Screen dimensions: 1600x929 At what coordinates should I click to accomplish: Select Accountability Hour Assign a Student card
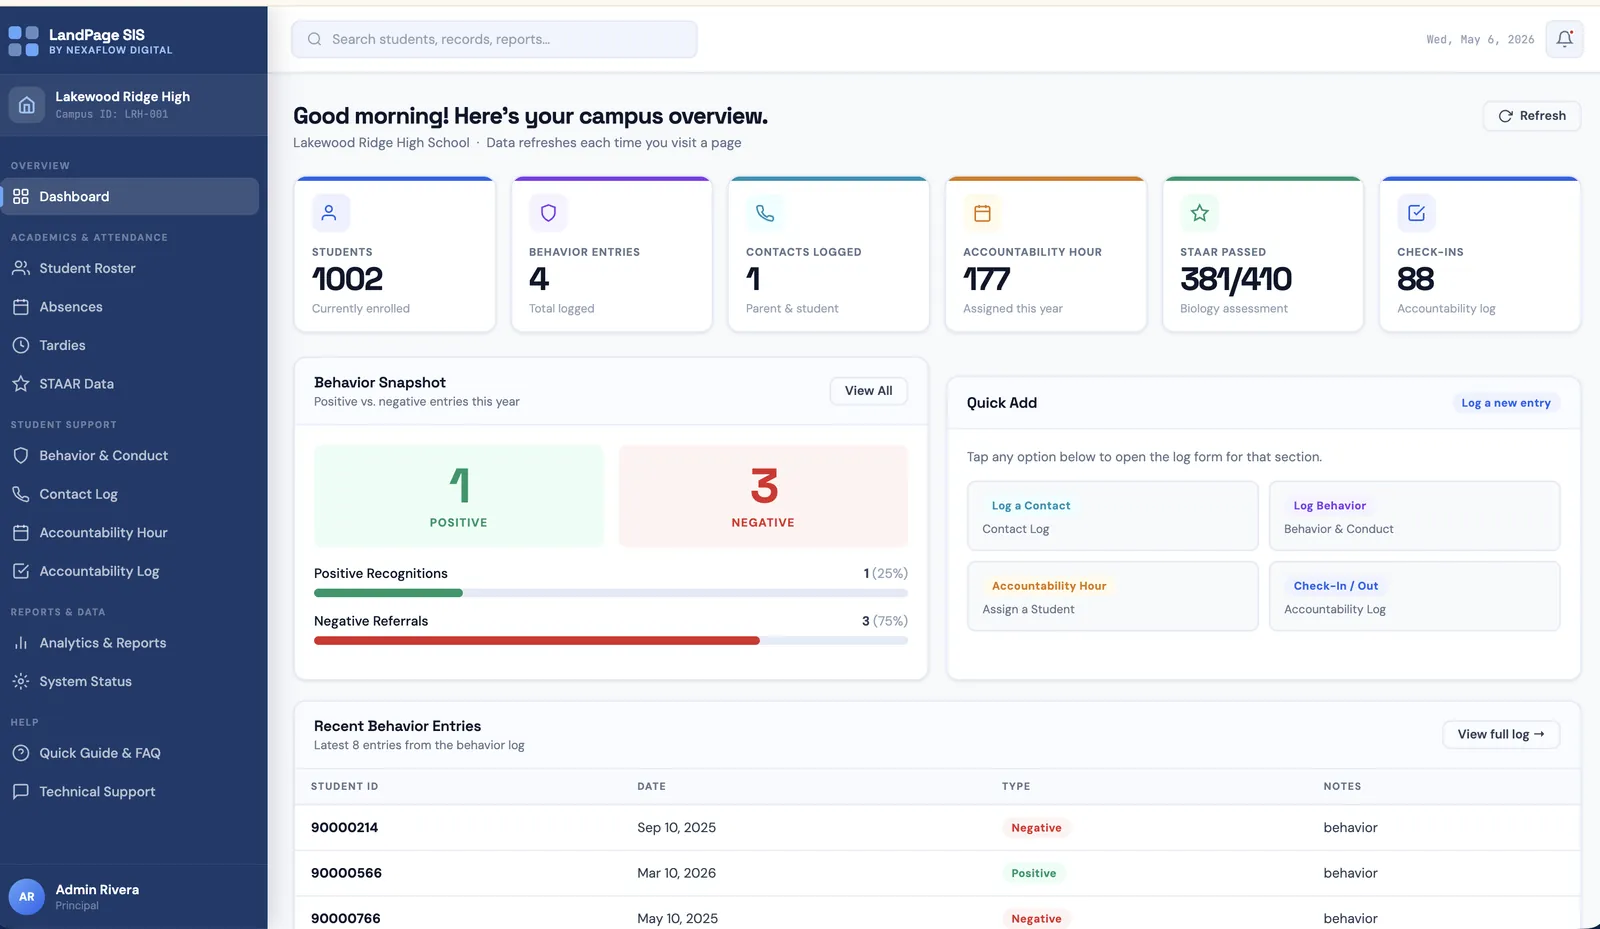1113,596
